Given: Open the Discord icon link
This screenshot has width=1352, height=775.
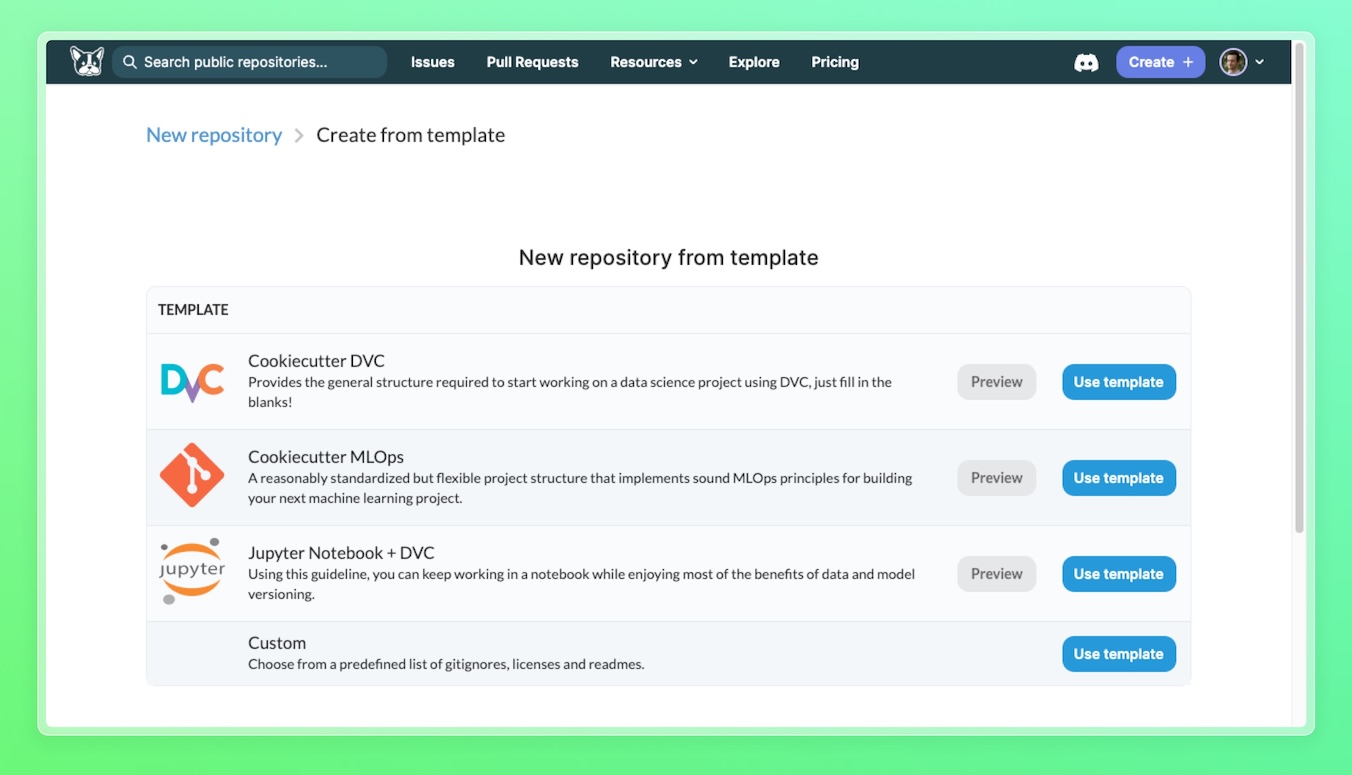Looking at the screenshot, I should coord(1086,62).
